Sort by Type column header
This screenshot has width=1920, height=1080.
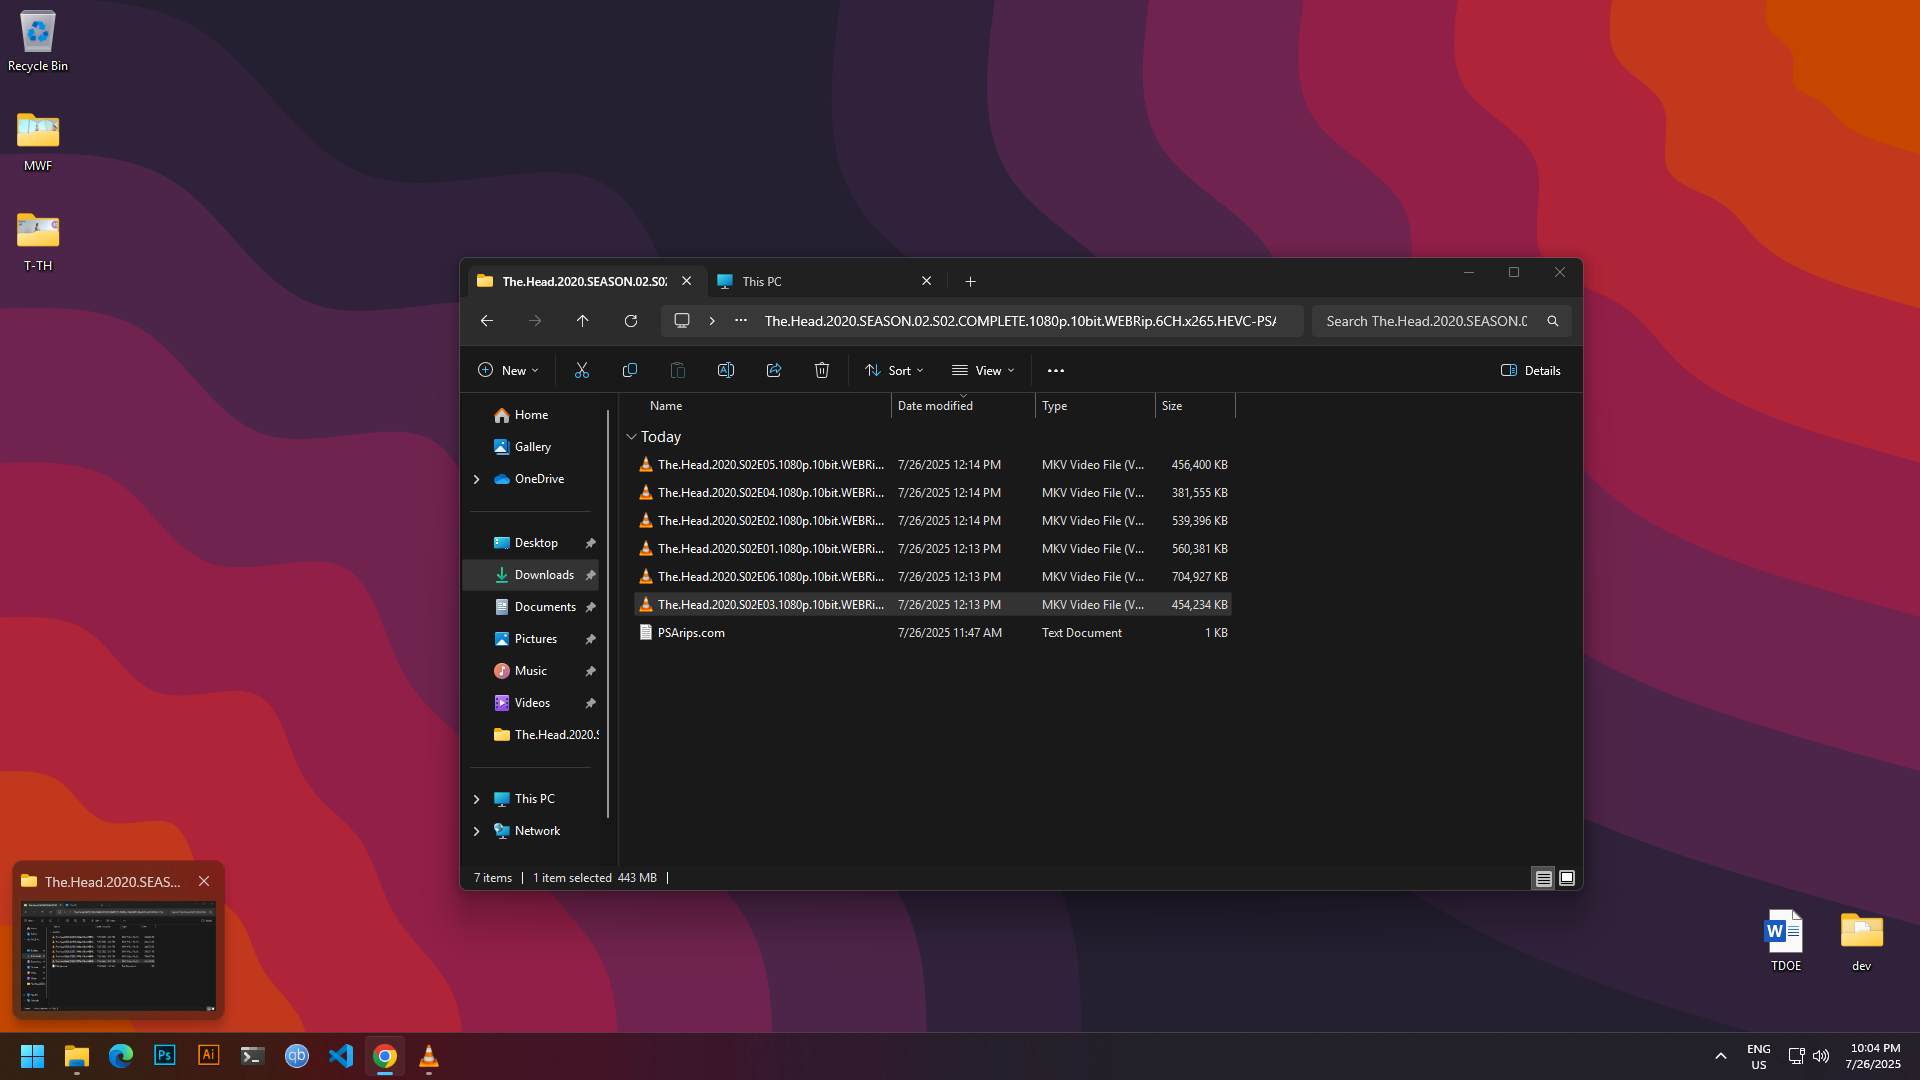pyautogui.click(x=1095, y=406)
